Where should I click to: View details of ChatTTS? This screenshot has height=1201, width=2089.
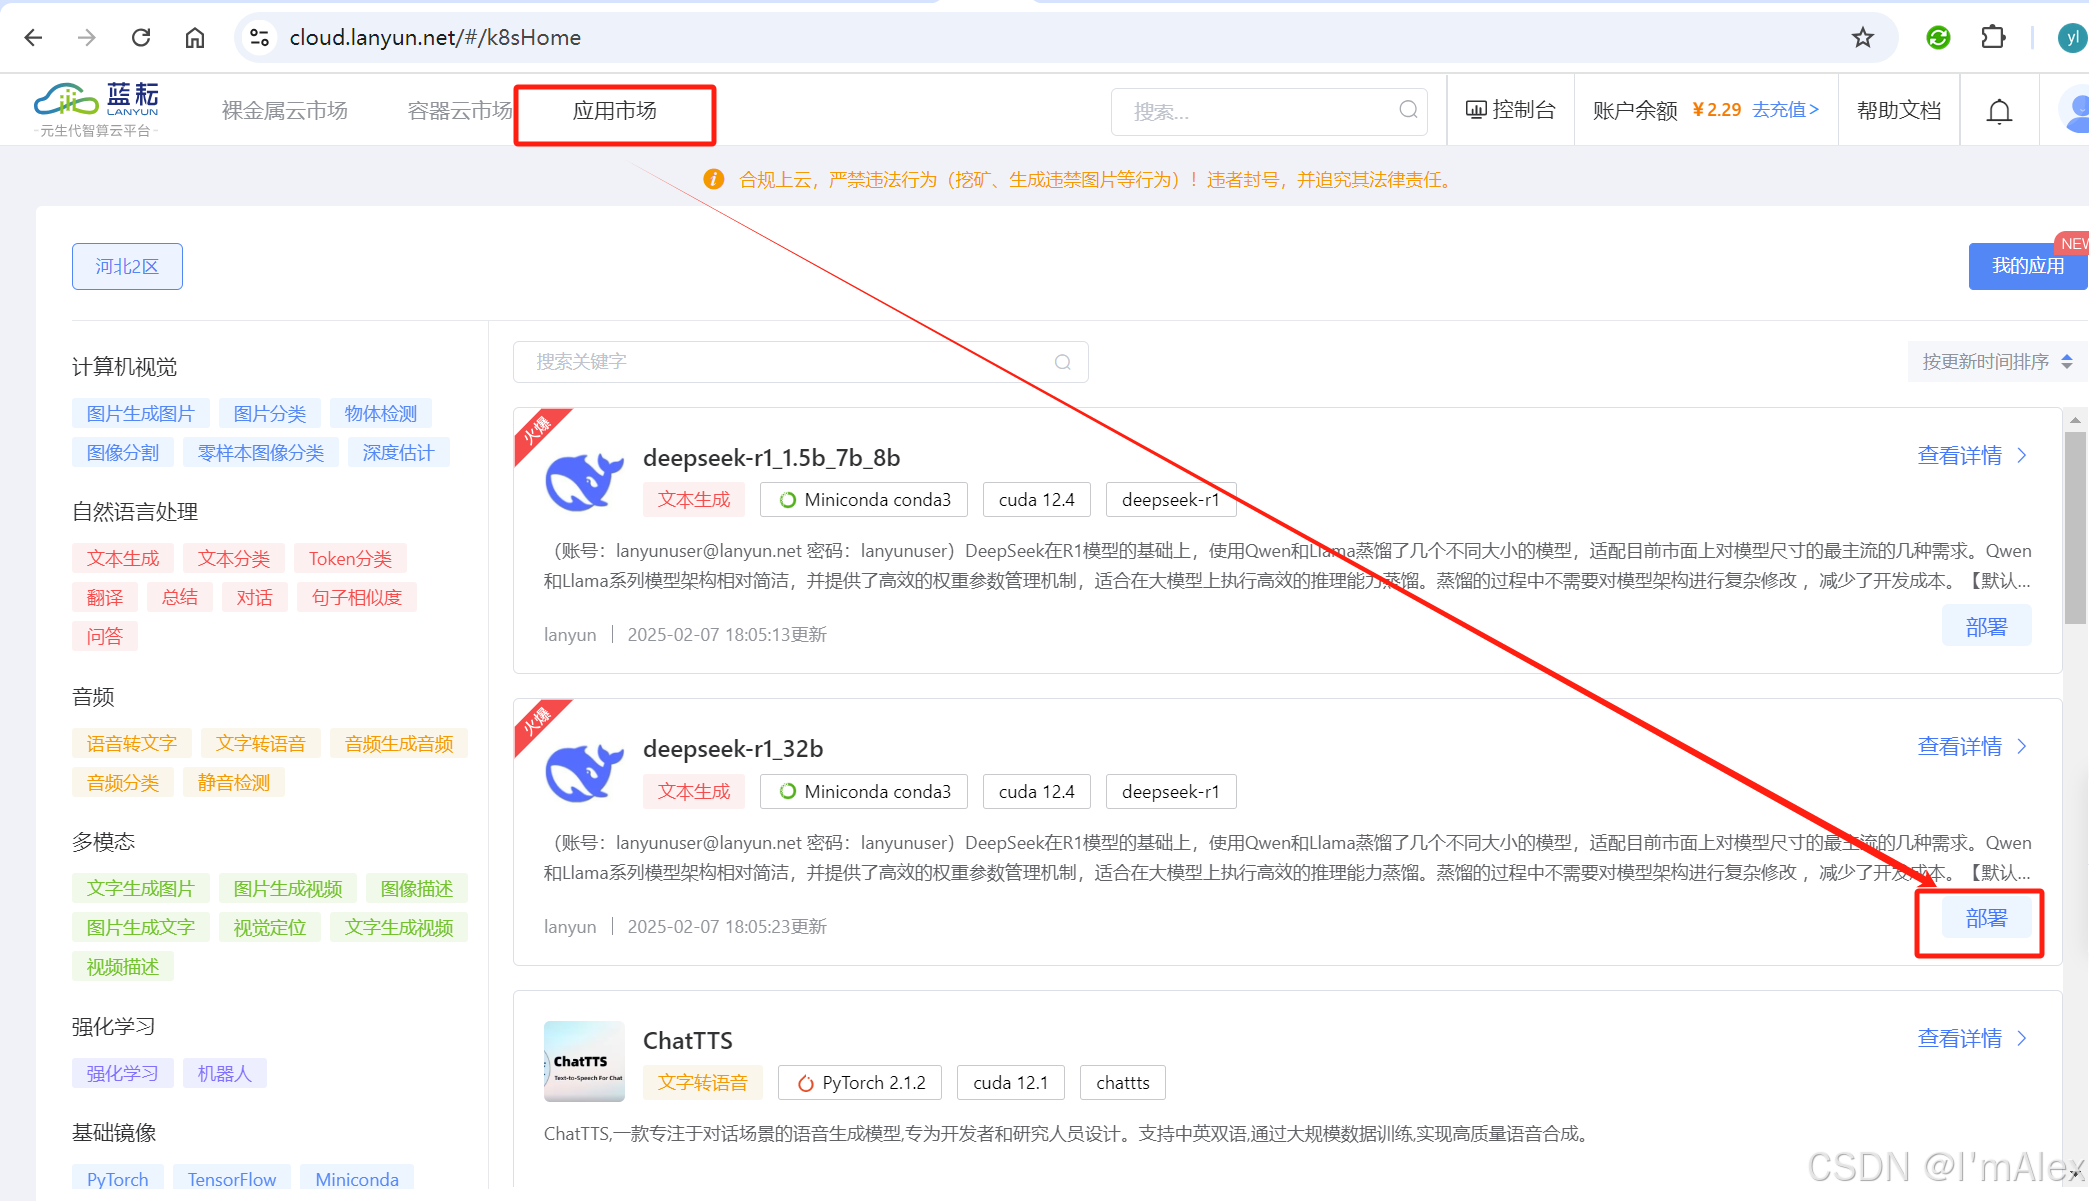1971,1039
